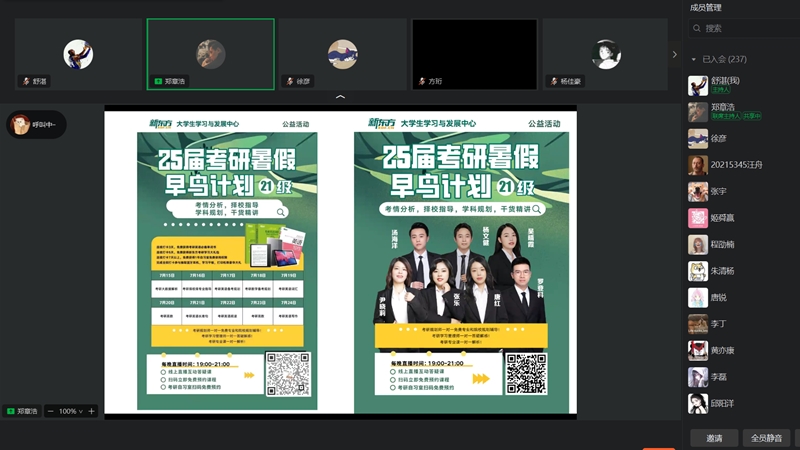This screenshot has width=800, height=450.
Task: Click the 全员静音 button
Action: coord(766,438)
